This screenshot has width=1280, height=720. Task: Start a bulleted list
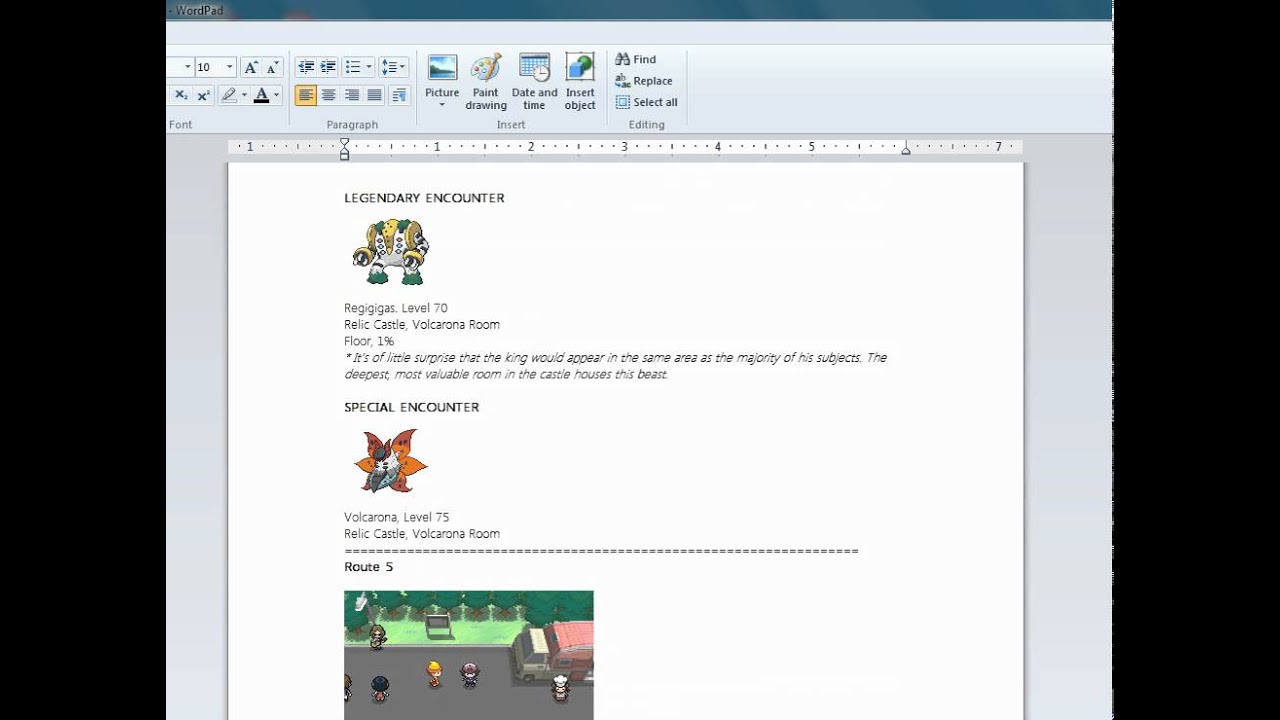click(x=352, y=67)
